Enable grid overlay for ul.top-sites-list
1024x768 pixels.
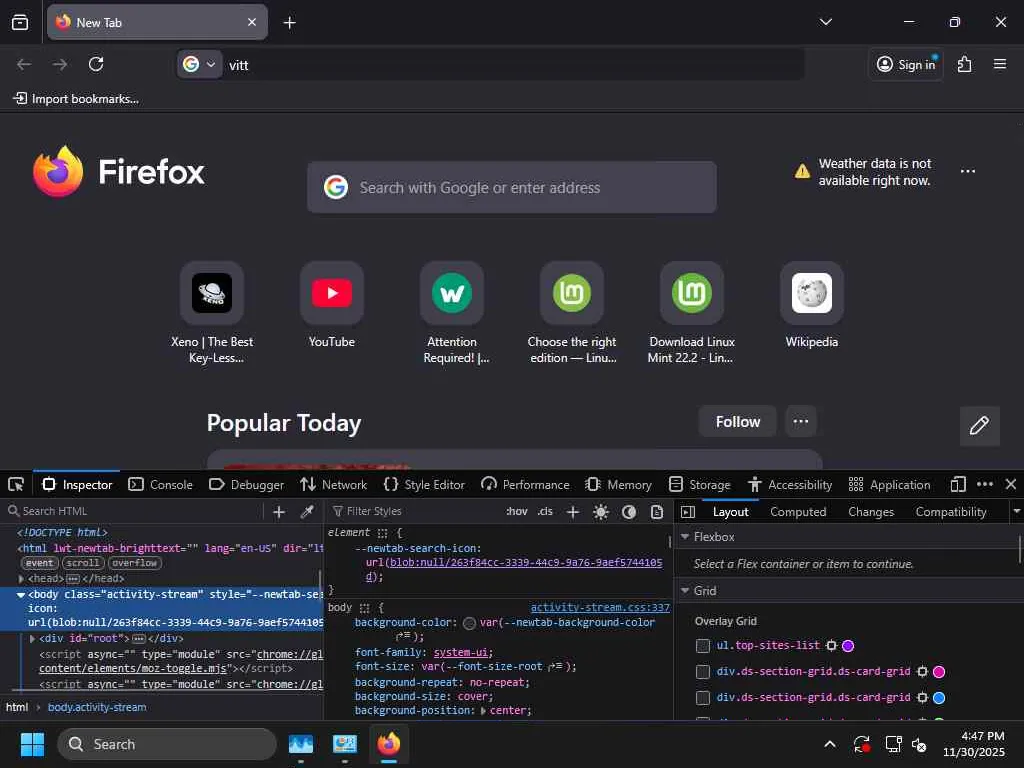point(703,646)
